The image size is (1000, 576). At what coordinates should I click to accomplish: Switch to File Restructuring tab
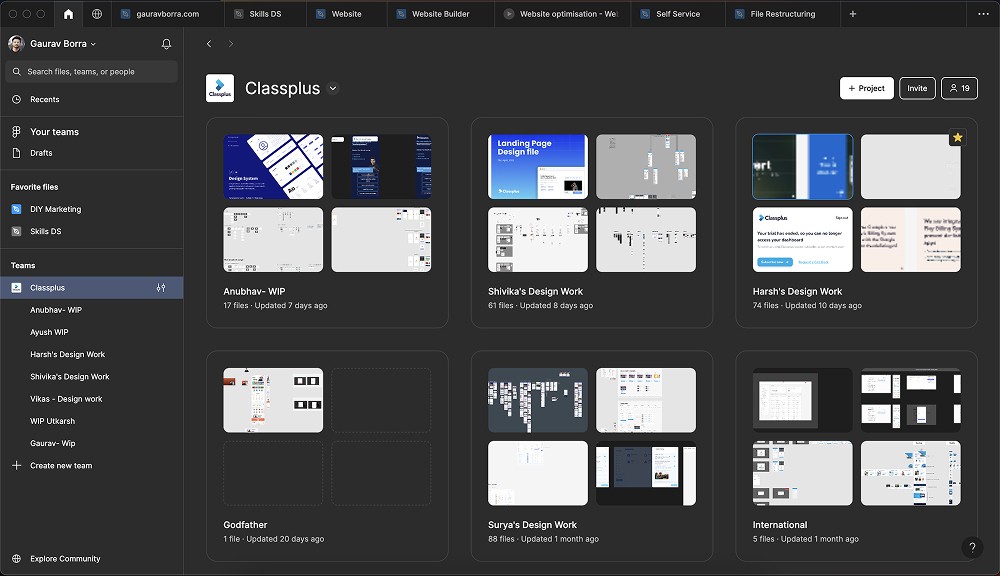783,13
